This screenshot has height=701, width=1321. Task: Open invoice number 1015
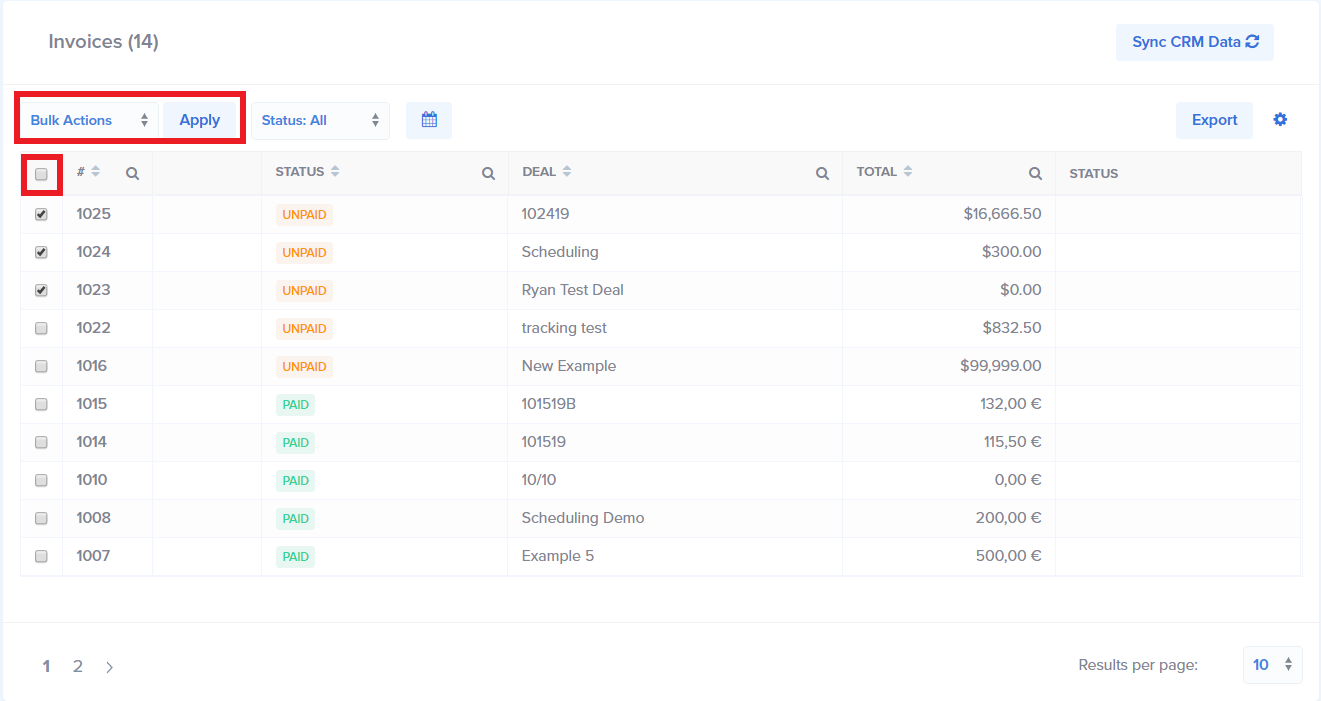point(92,404)
